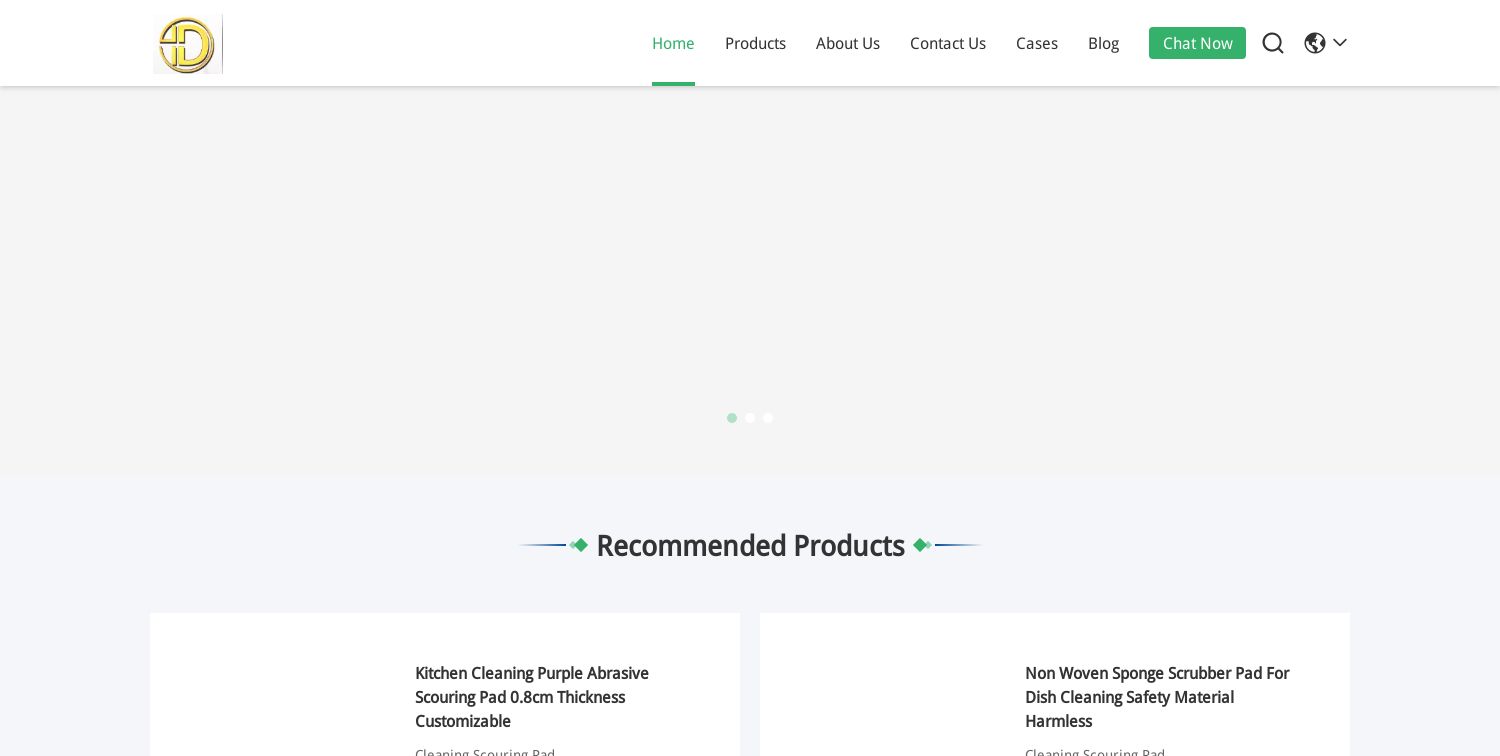The width and height of the screenshot is (1500, 756).
Task: Open the Products menu
Action: tap(755, 43)
